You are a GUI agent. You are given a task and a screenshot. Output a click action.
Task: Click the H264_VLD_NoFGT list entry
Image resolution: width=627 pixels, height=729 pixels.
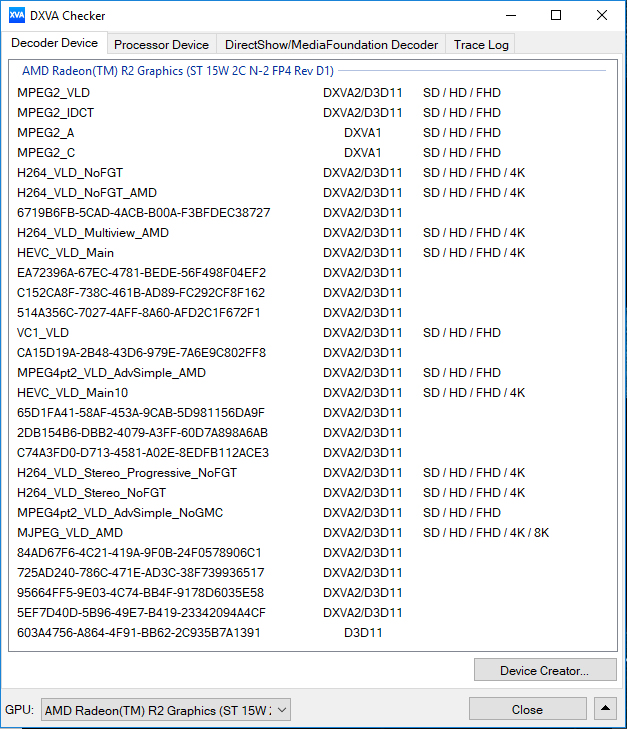pos(70,173)
